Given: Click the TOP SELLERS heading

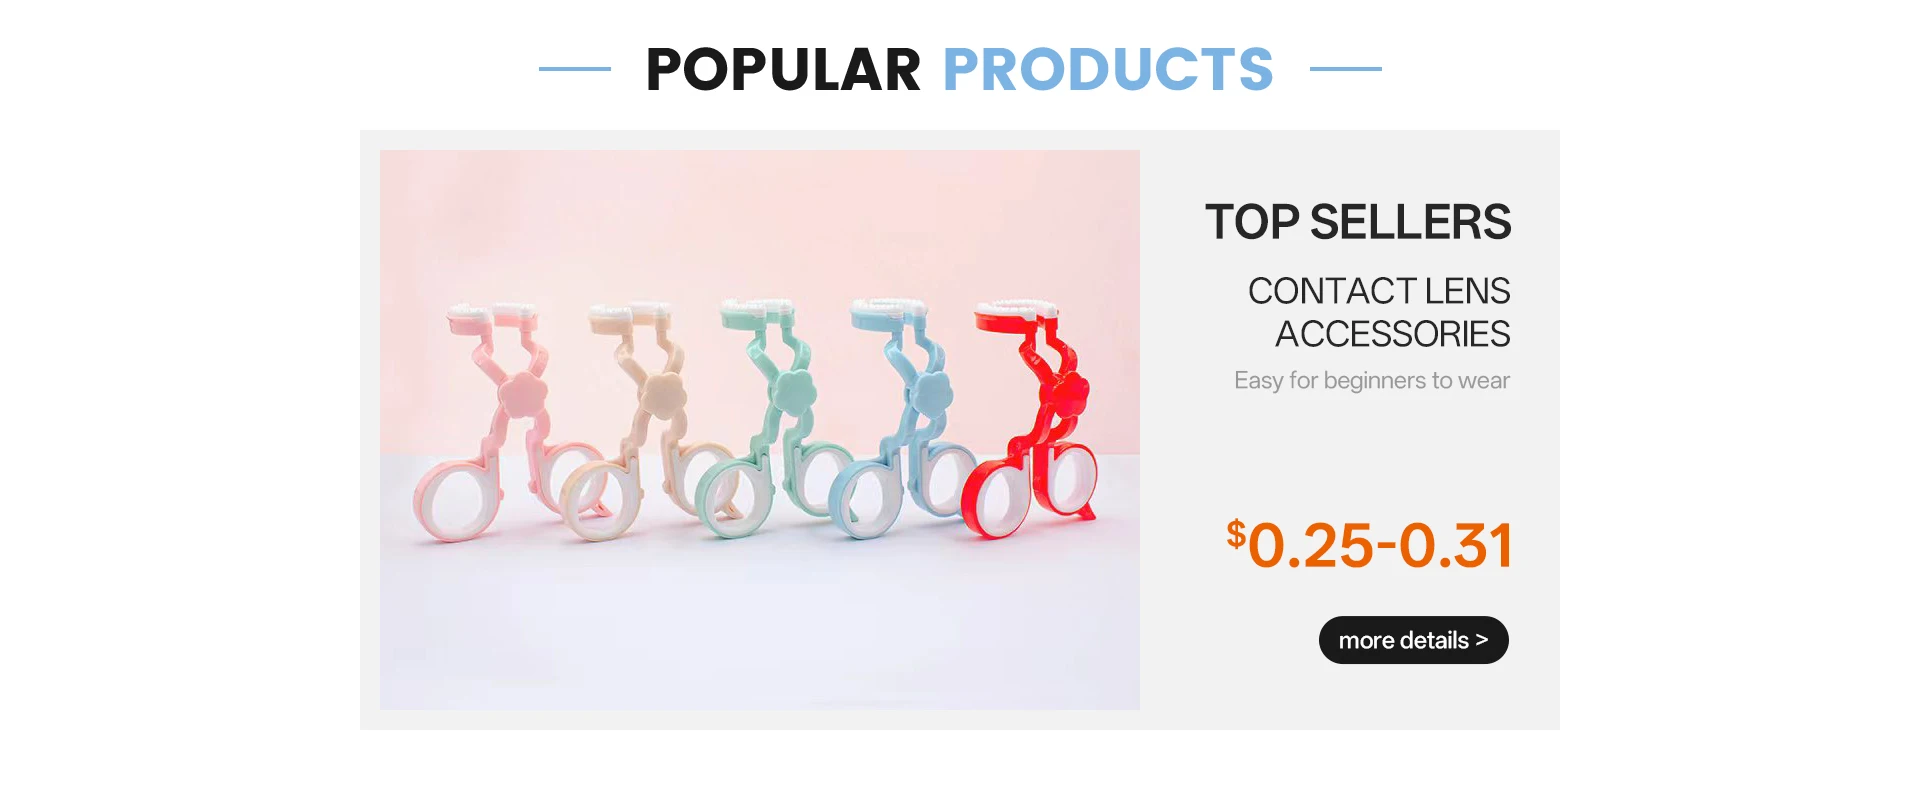Looking at the screenshot, I should 1358,222.
